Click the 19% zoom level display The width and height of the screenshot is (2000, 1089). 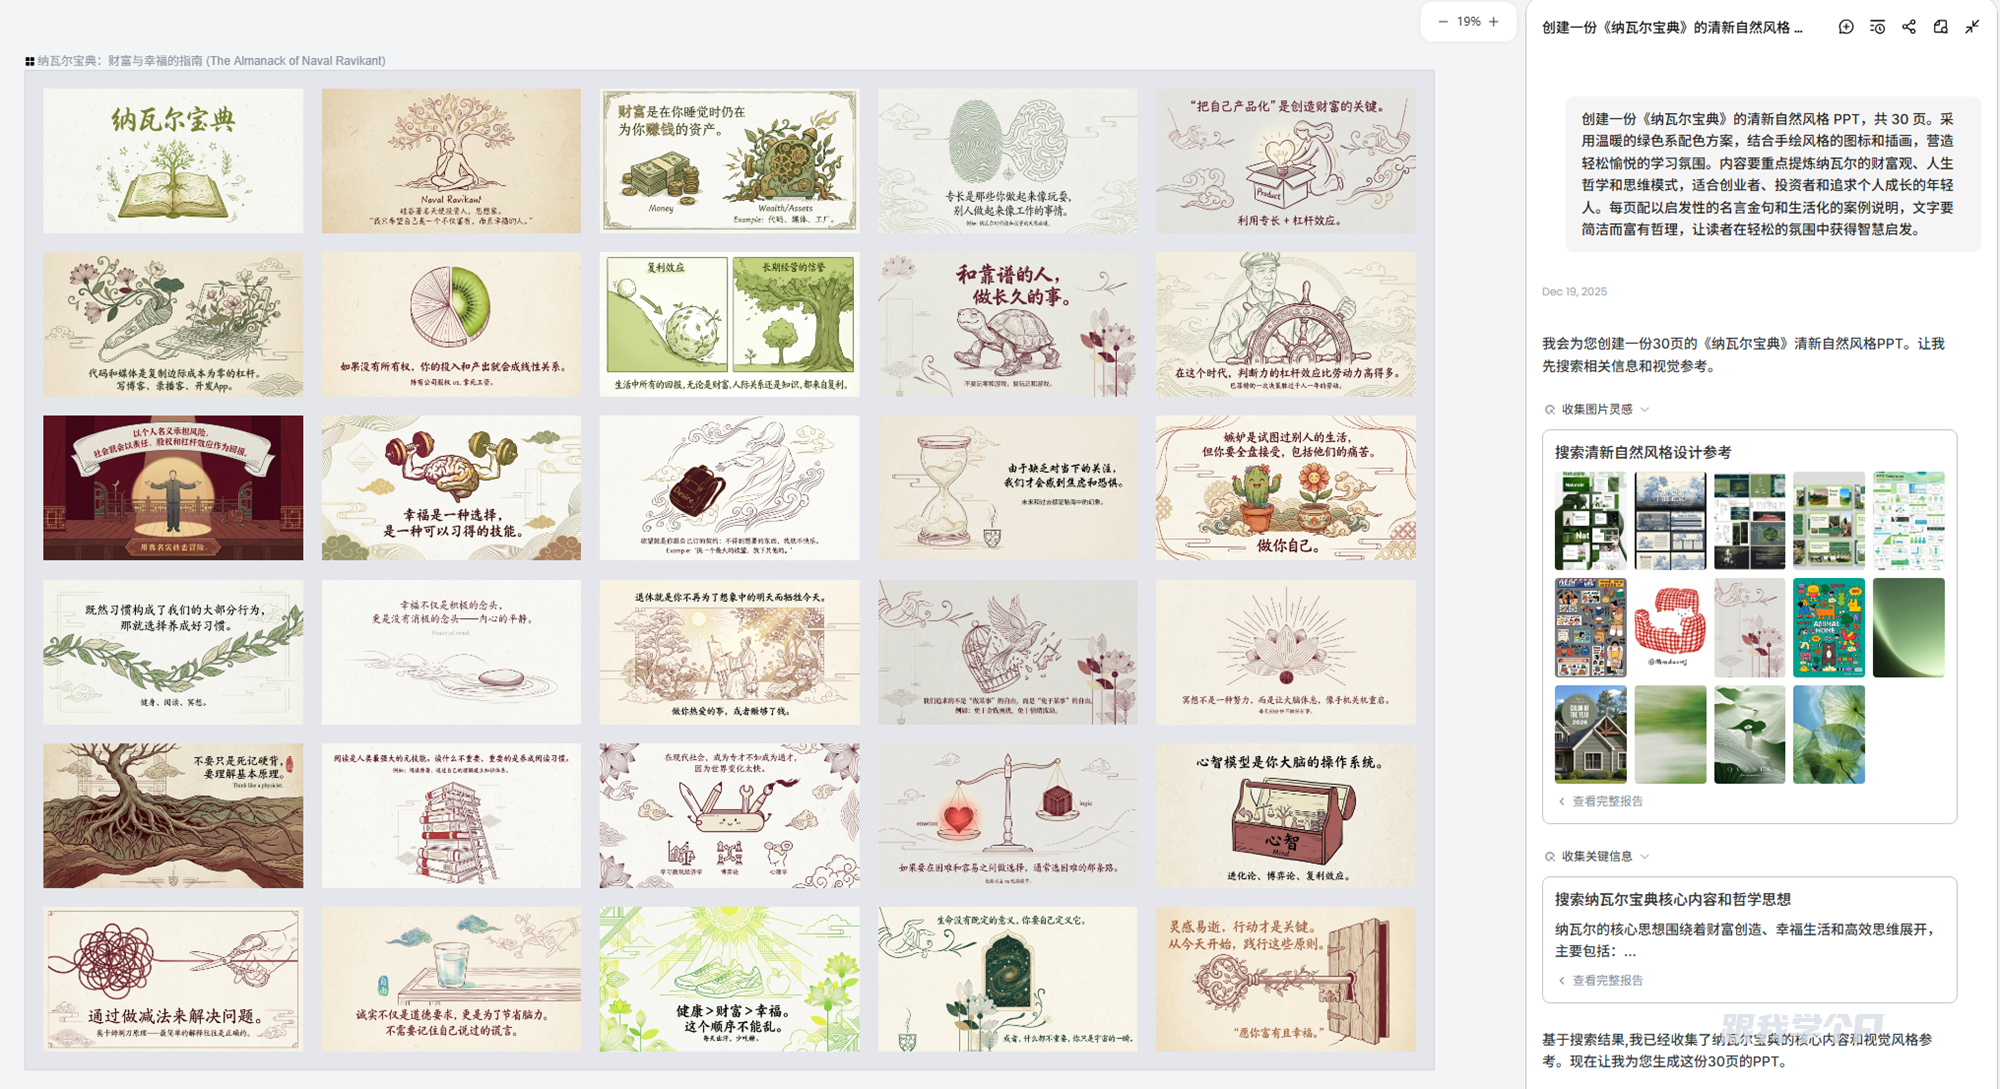pos(1468,22)
